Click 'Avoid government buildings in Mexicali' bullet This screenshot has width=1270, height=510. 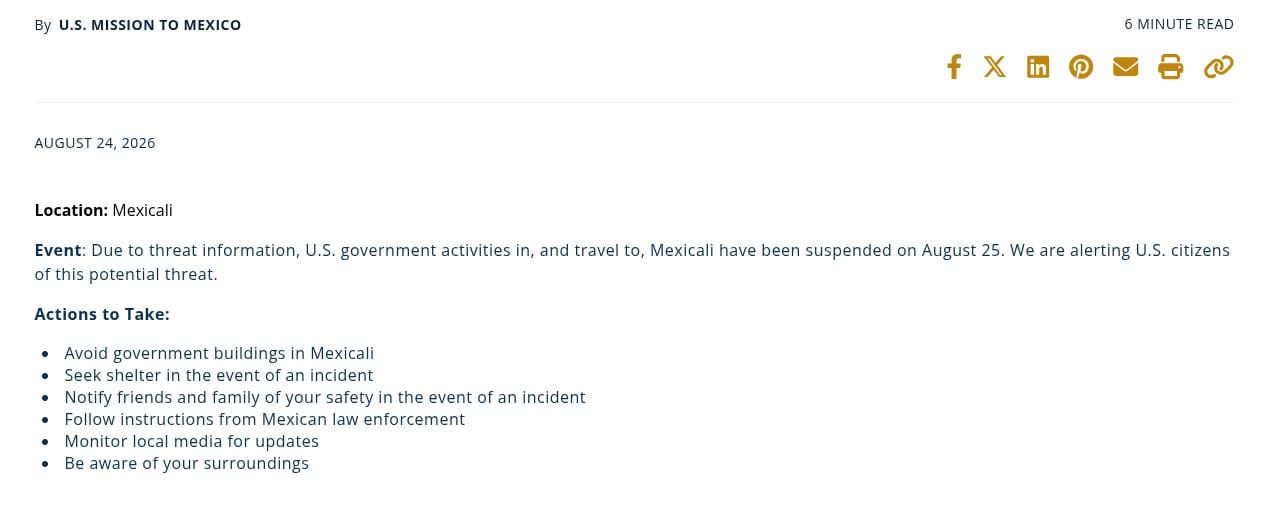pyautogui.click(x=219, y=353)
